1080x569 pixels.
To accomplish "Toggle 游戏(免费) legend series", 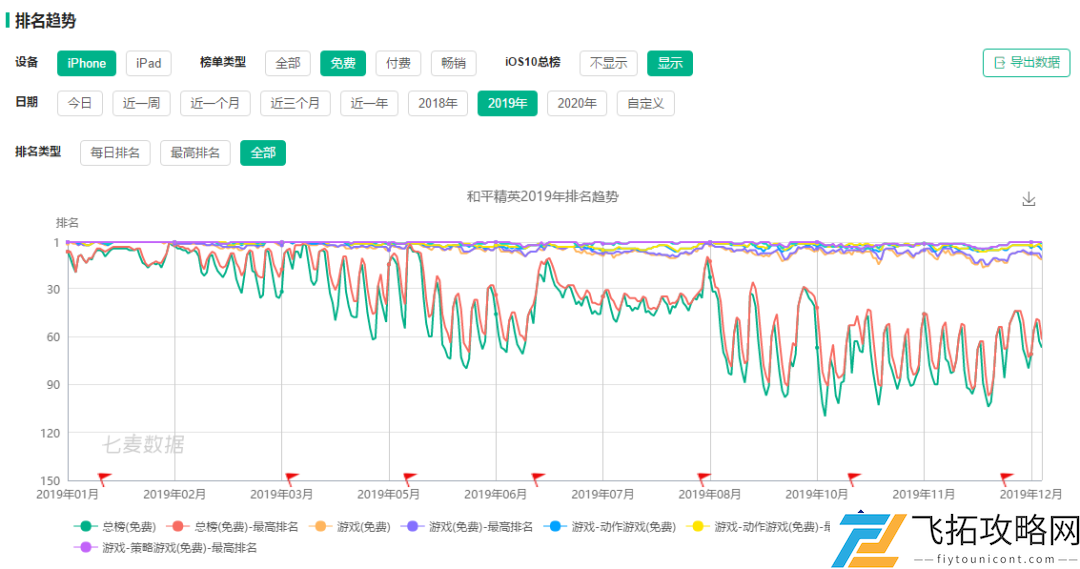I will pyautogui.click(x=351, y=526).
